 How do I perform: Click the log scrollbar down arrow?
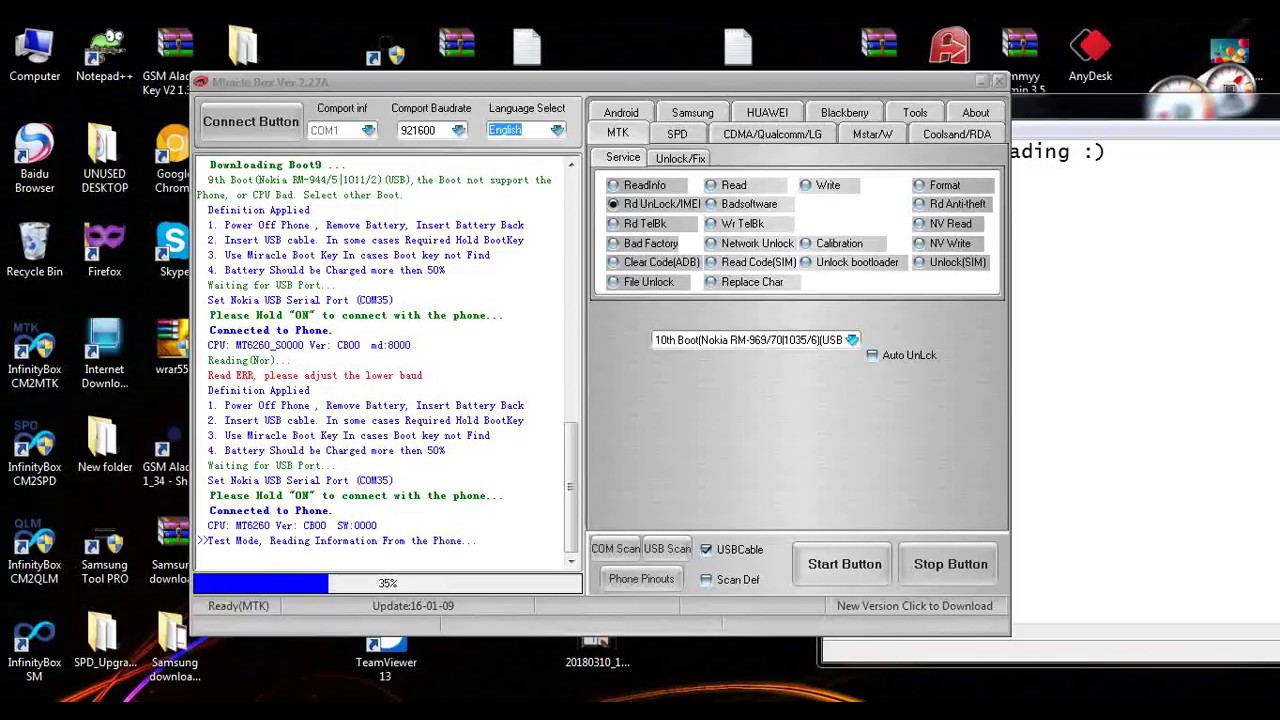pos(571,560)
